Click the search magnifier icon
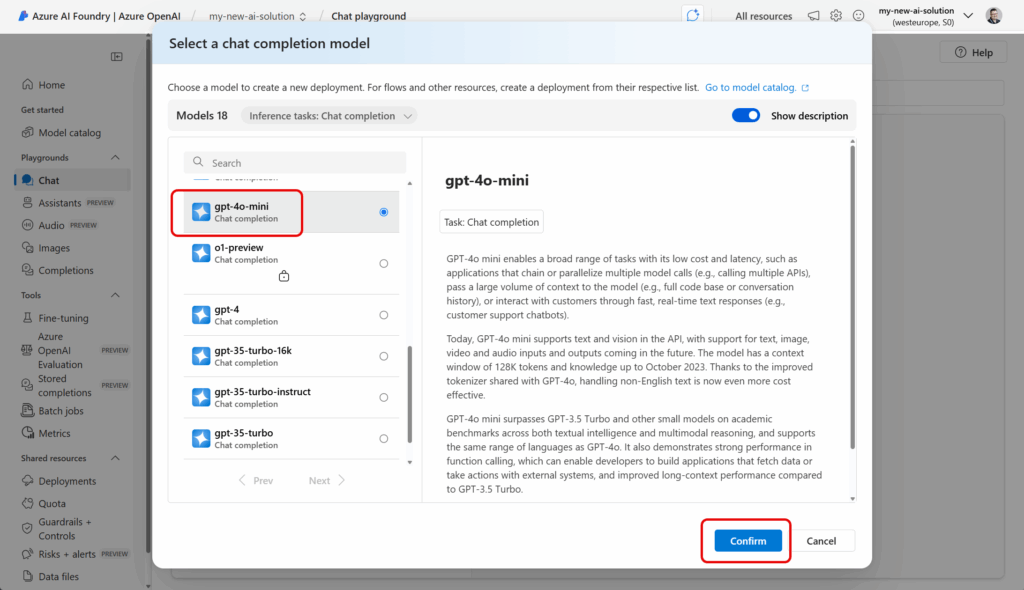 click(198, 162)
